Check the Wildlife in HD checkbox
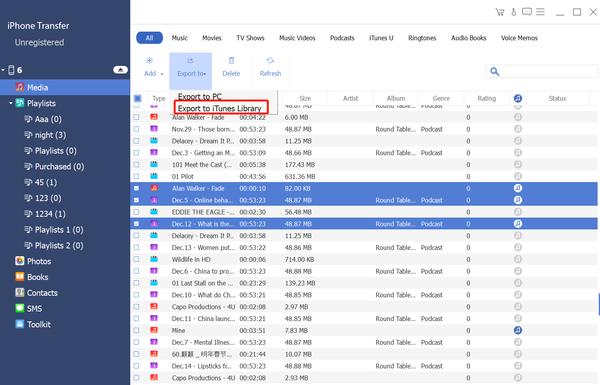This screenshot has width=600, height=385. [136, 259]
